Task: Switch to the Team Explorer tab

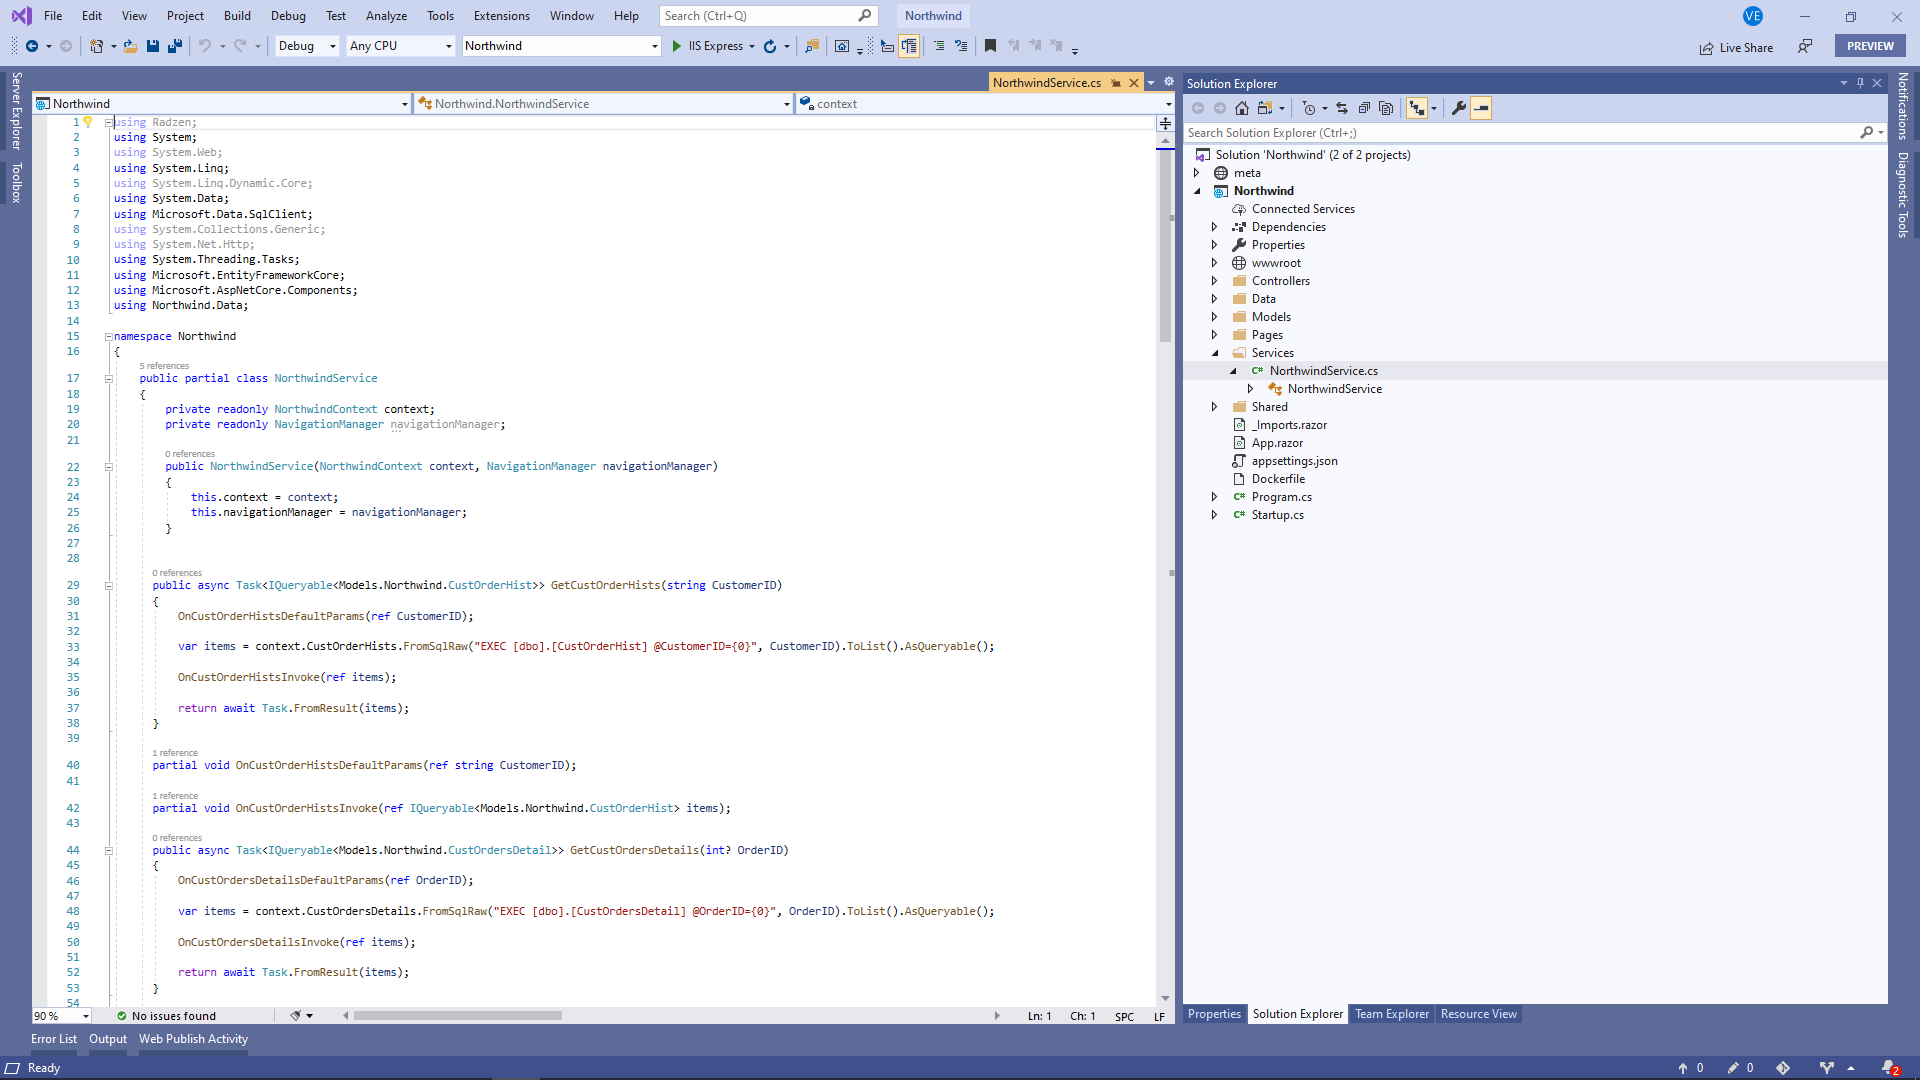Action: pyautogui.click(x=1391, y=1014)
